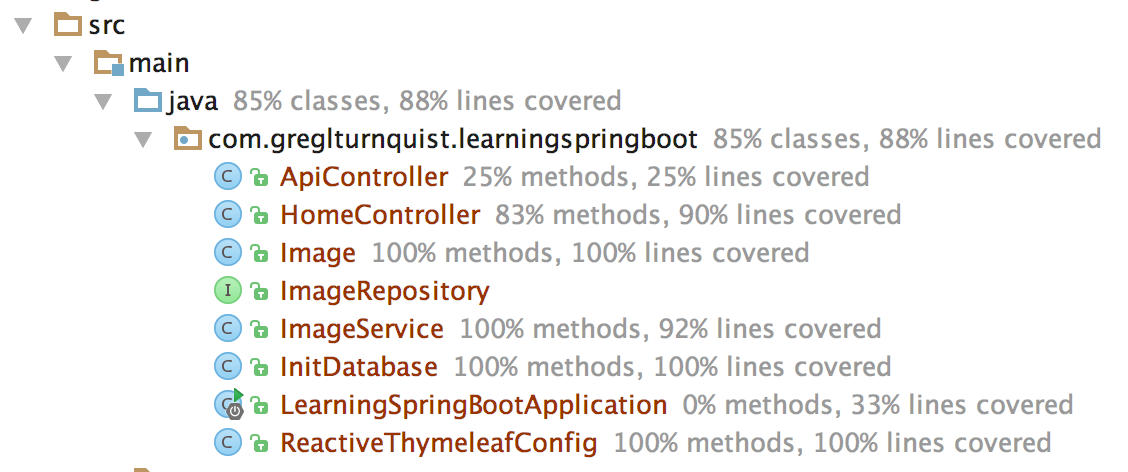1128x472 pixels.
Task: Click the java source root folder icon
Action: (148, 101)
